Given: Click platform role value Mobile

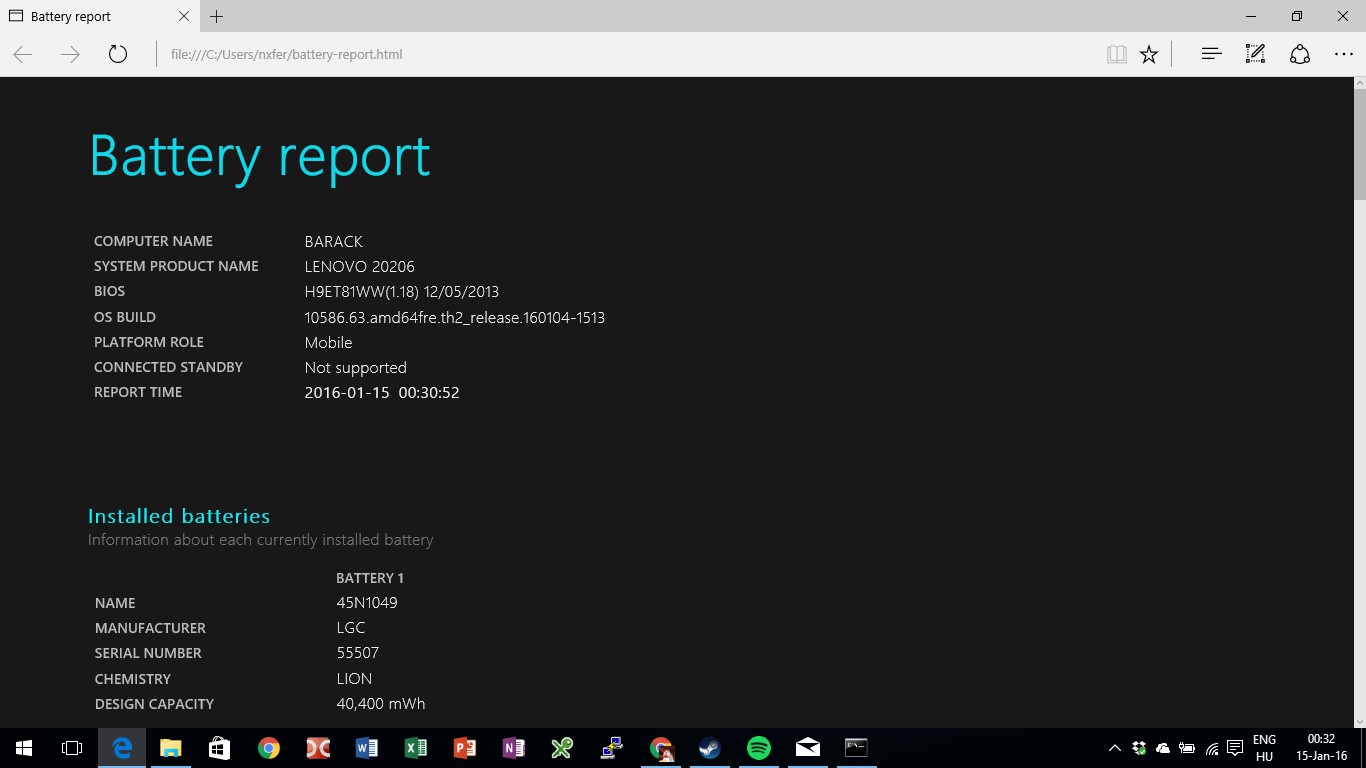Looking at the screenshot, I should point(328,343).
